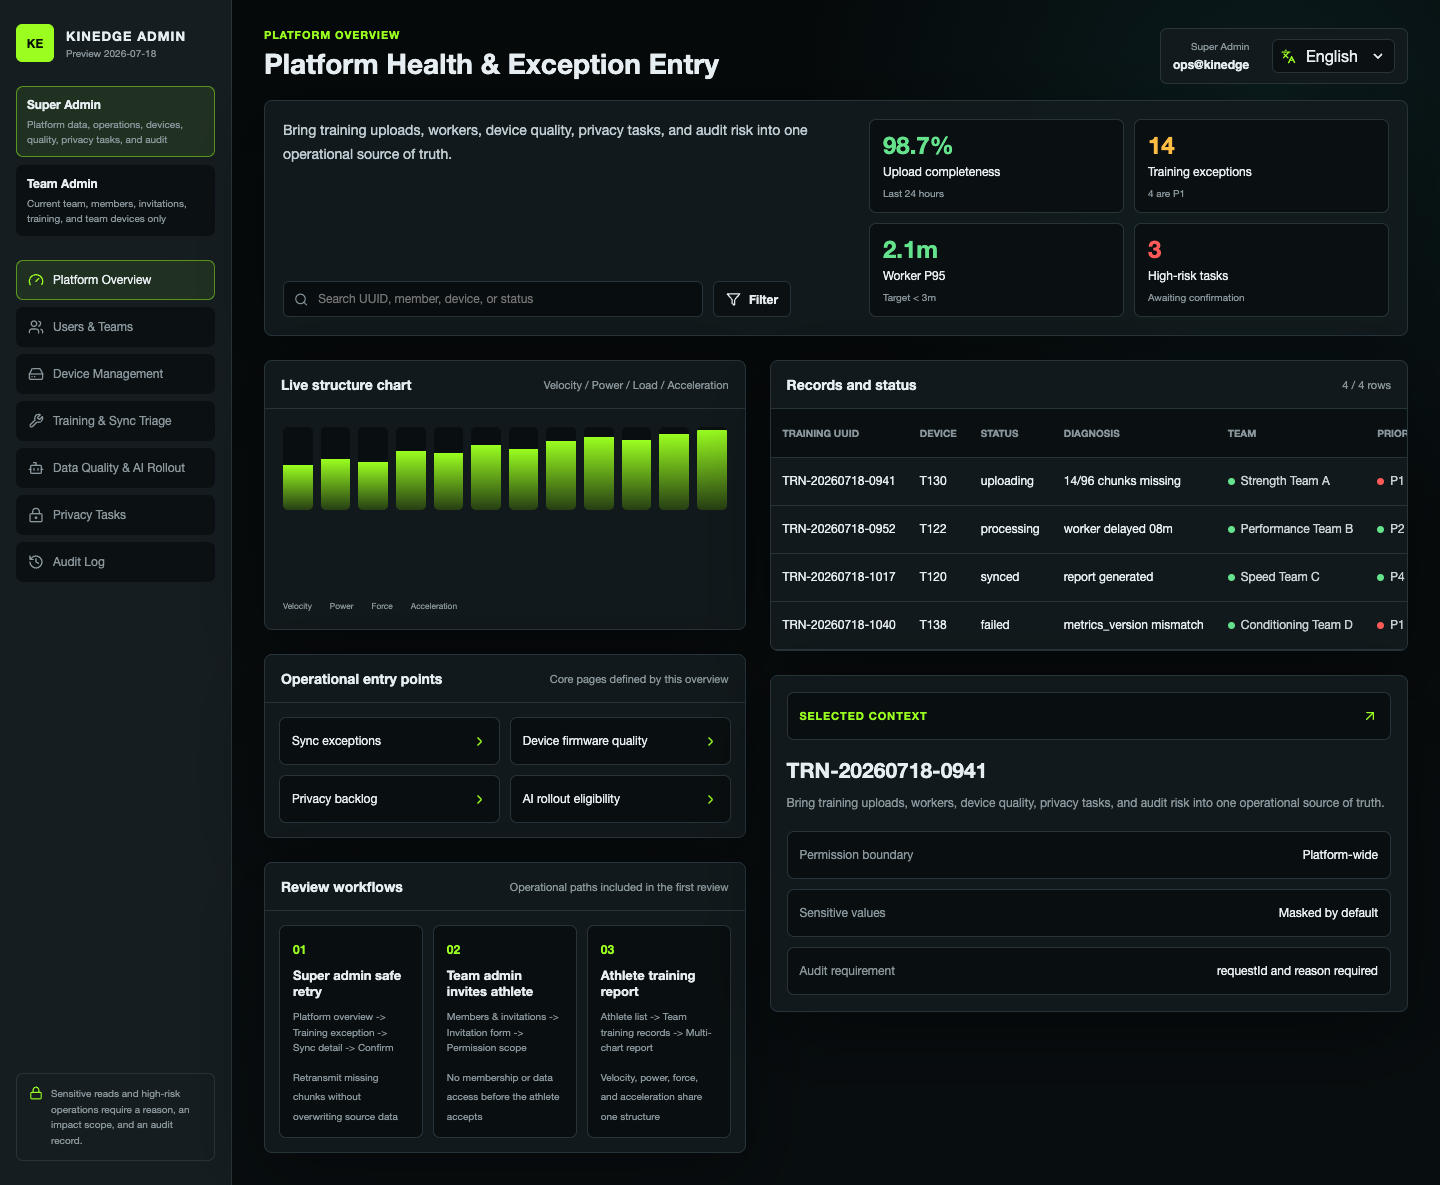1440x1185 pixels.
Task: Open the Athlete training report workflow
Action: (x=659, y=1031)
